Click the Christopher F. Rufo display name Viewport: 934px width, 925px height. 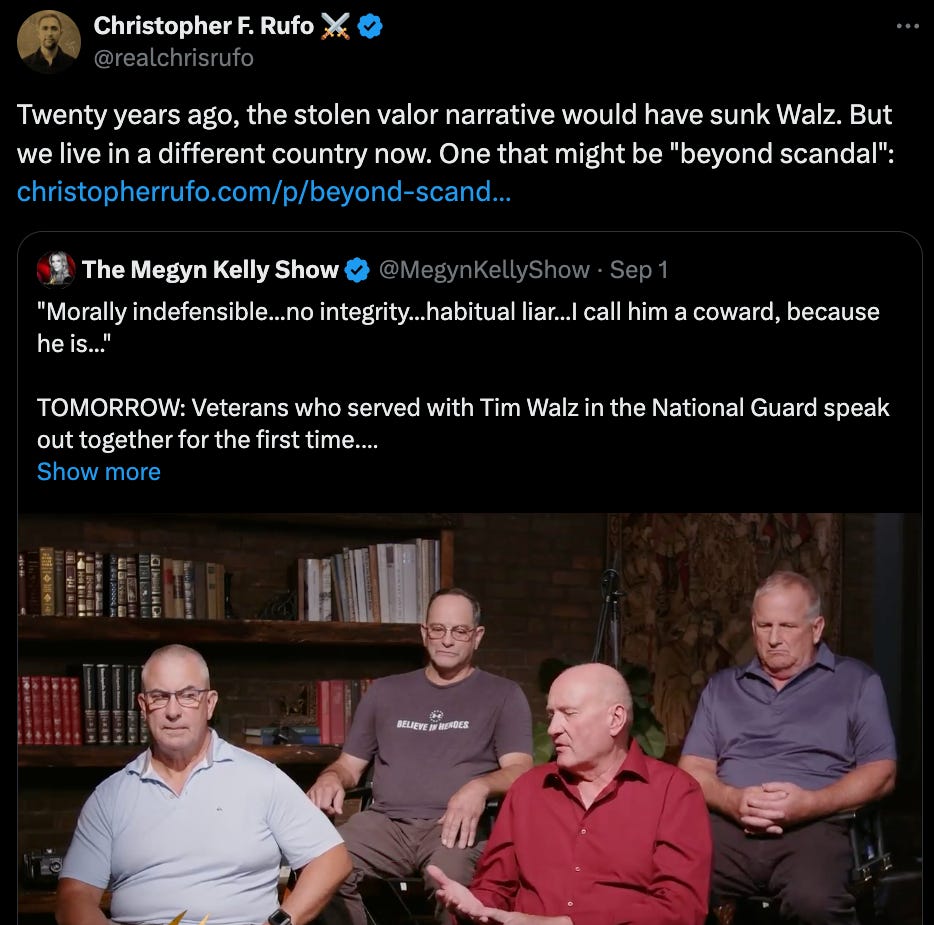click(x=204, y=26)
